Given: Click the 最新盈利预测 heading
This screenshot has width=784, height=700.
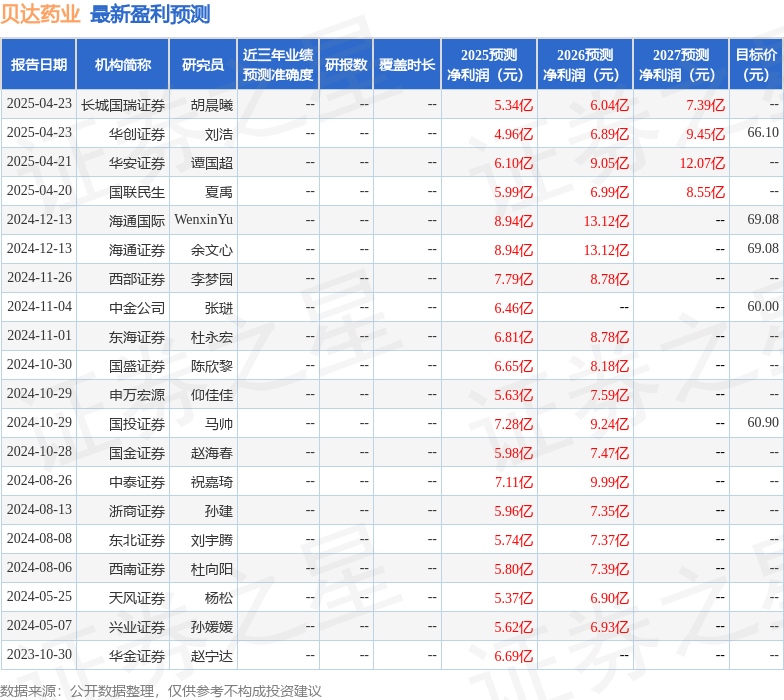Looking at the screenshot, I should [x=150, y=14].
